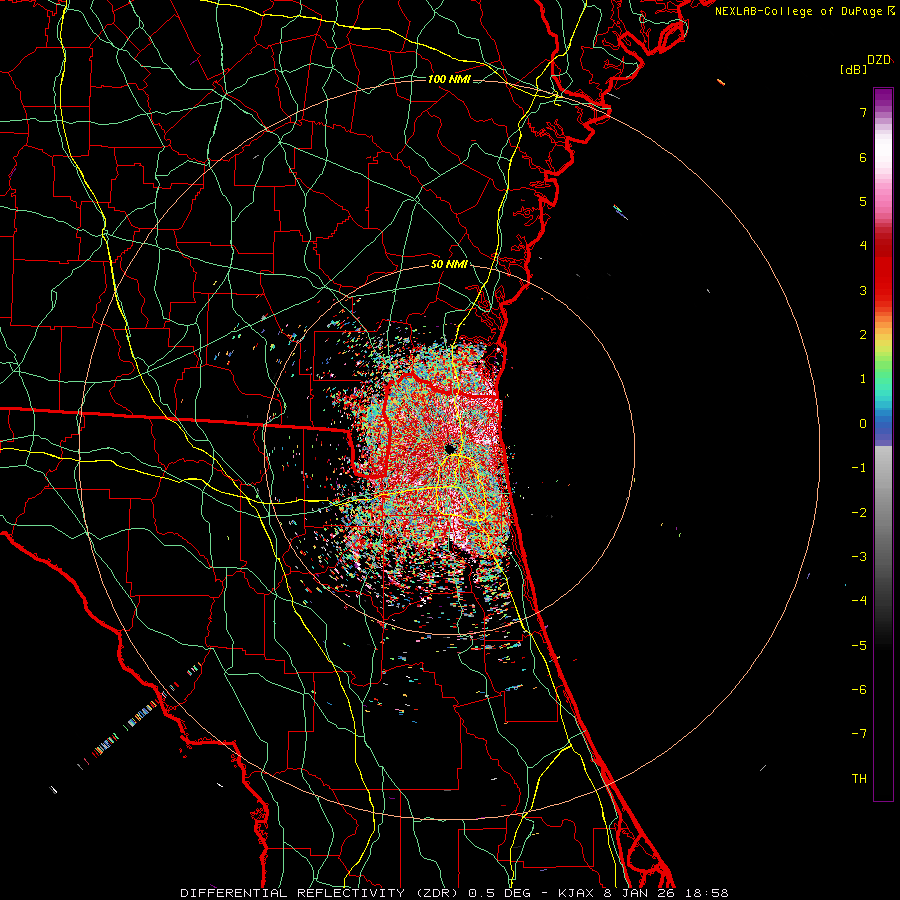Viewport: 900px width, 900px height.
Task: Click the TH label on the scale
Action: 859,779
